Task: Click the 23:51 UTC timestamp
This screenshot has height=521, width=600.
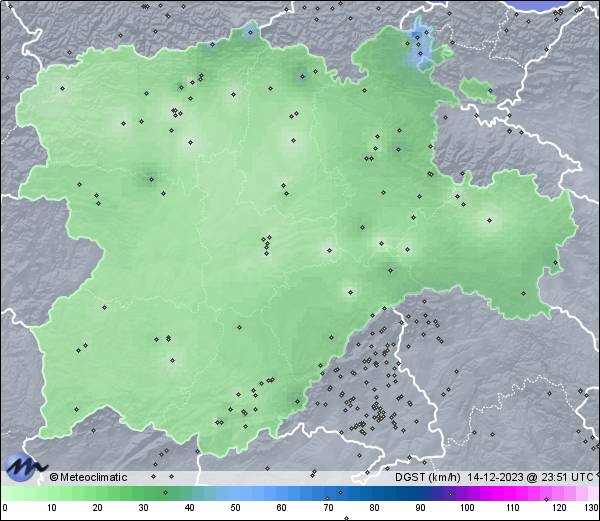Action: point(565,477)
